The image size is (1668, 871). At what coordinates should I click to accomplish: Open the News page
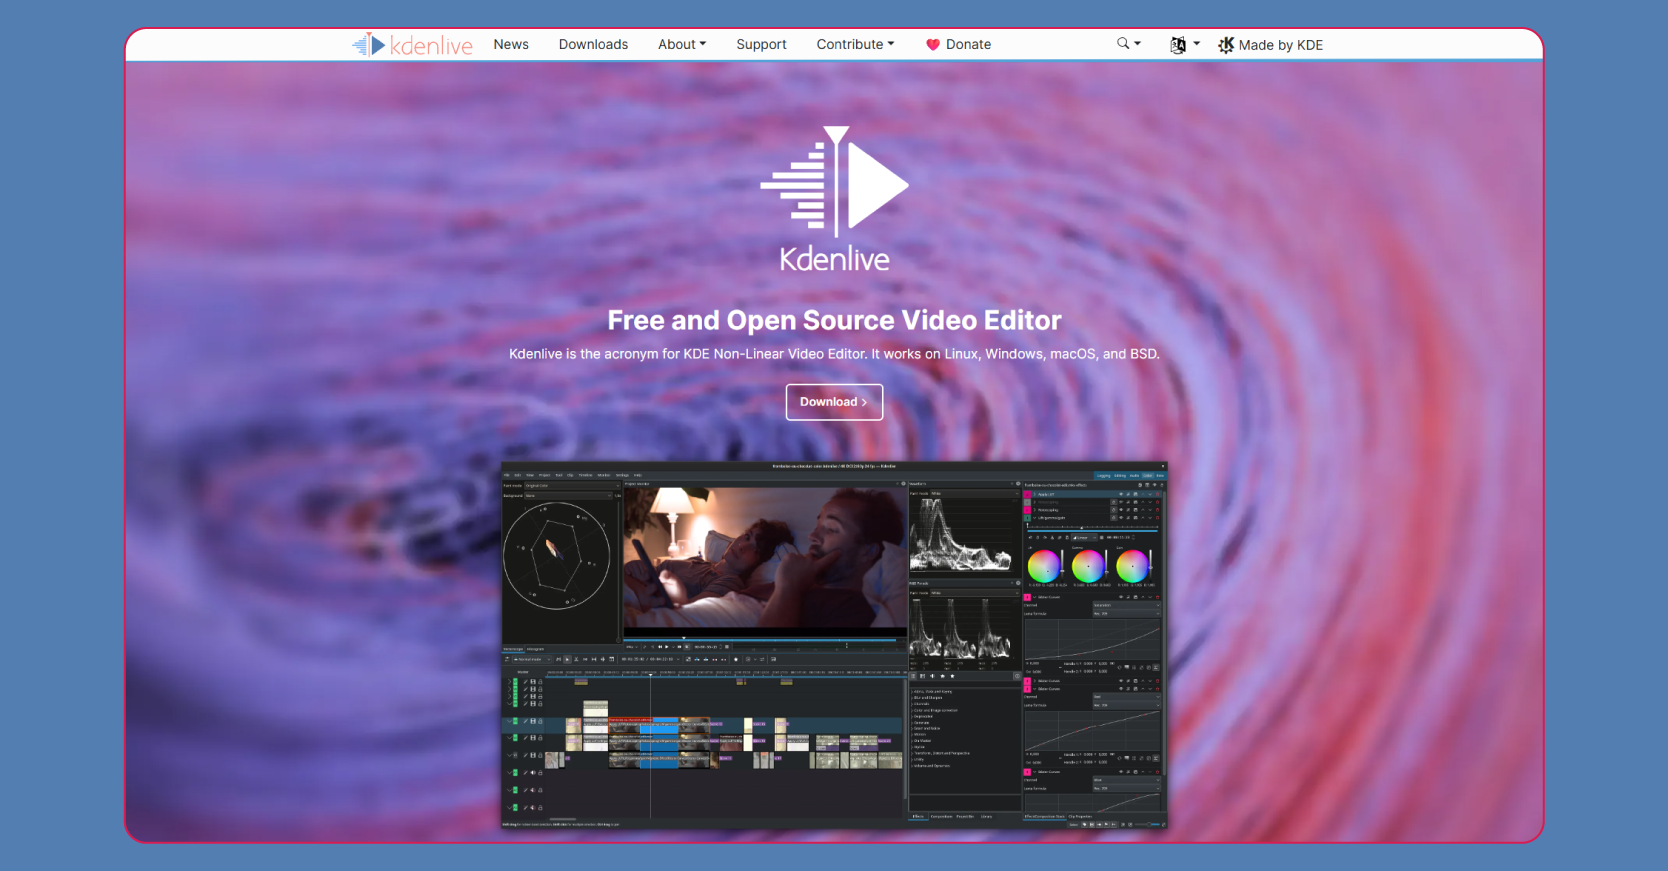pos(511,45)
